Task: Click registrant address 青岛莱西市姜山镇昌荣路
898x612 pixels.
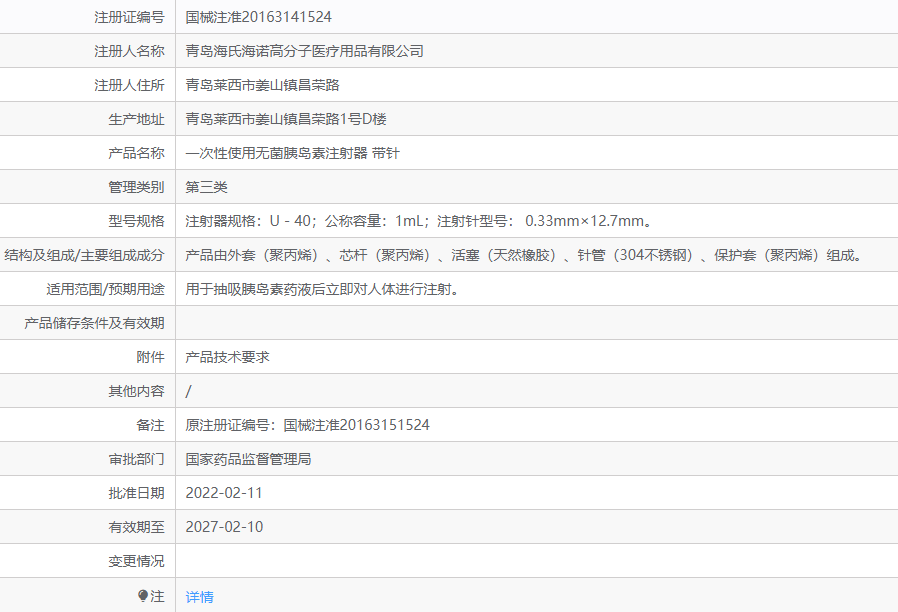Action: [x=262, y=85]
